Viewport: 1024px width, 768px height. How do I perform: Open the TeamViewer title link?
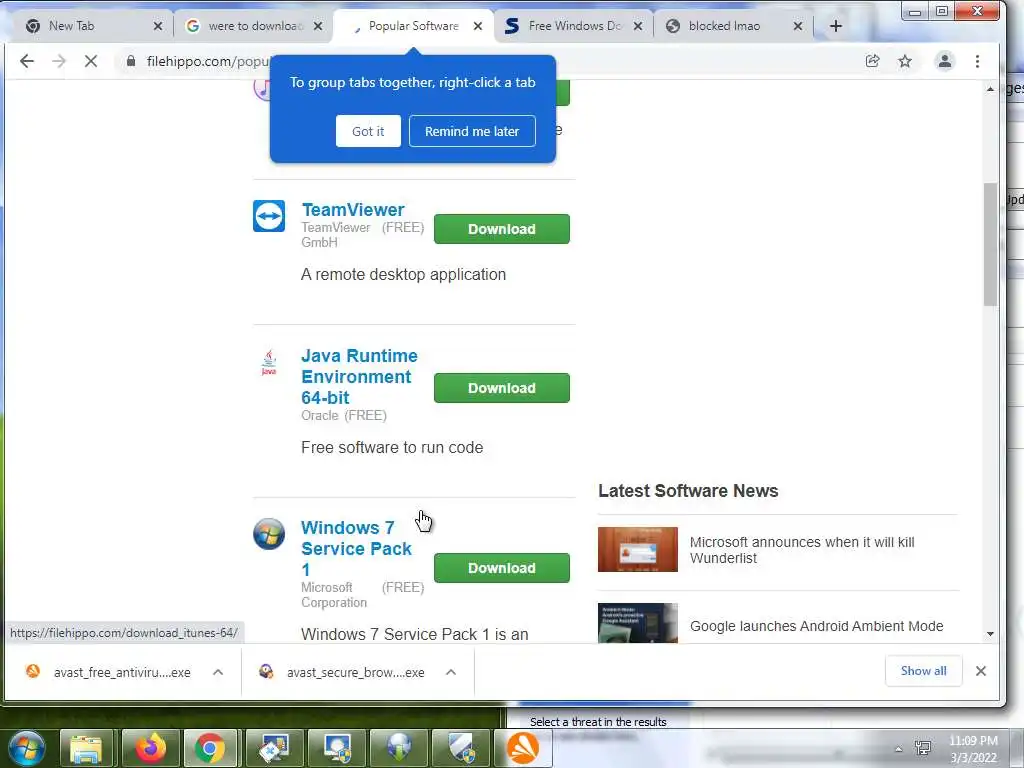point(353,210)
